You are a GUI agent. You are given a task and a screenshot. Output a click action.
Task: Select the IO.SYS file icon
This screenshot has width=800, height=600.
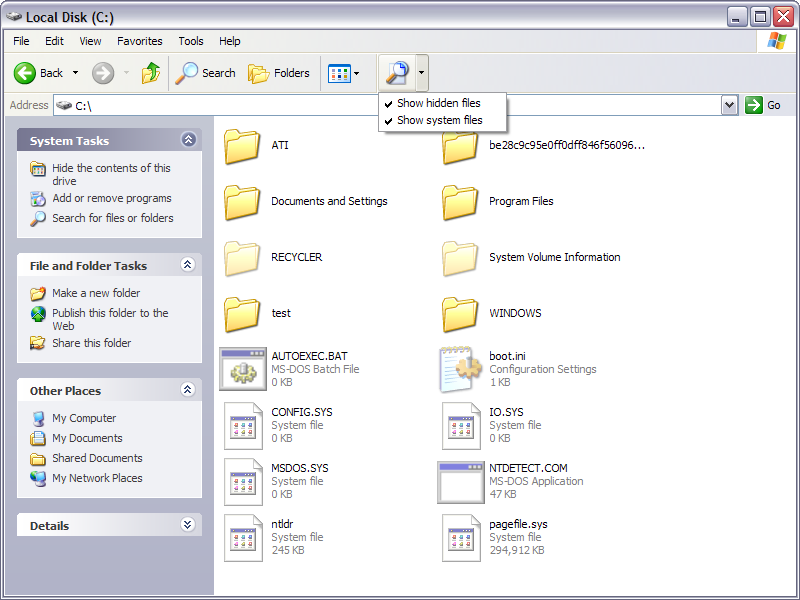coord(461,426)
